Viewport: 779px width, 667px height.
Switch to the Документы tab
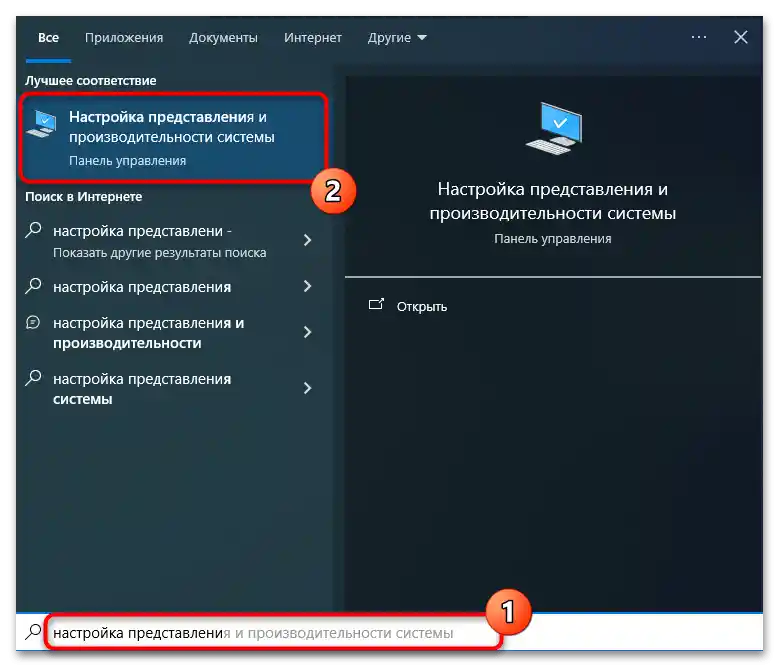223,38
